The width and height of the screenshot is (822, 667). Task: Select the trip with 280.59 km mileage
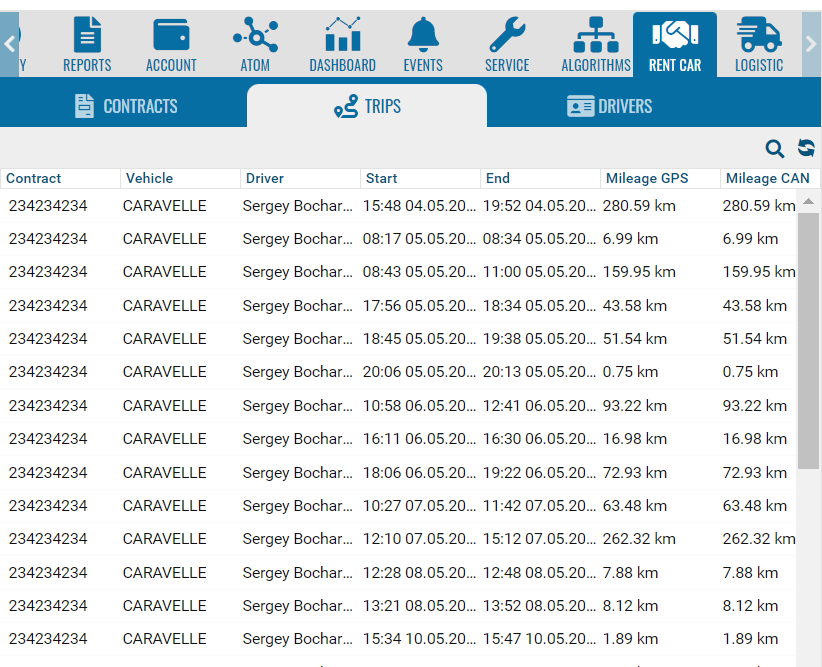pos(400,206)
